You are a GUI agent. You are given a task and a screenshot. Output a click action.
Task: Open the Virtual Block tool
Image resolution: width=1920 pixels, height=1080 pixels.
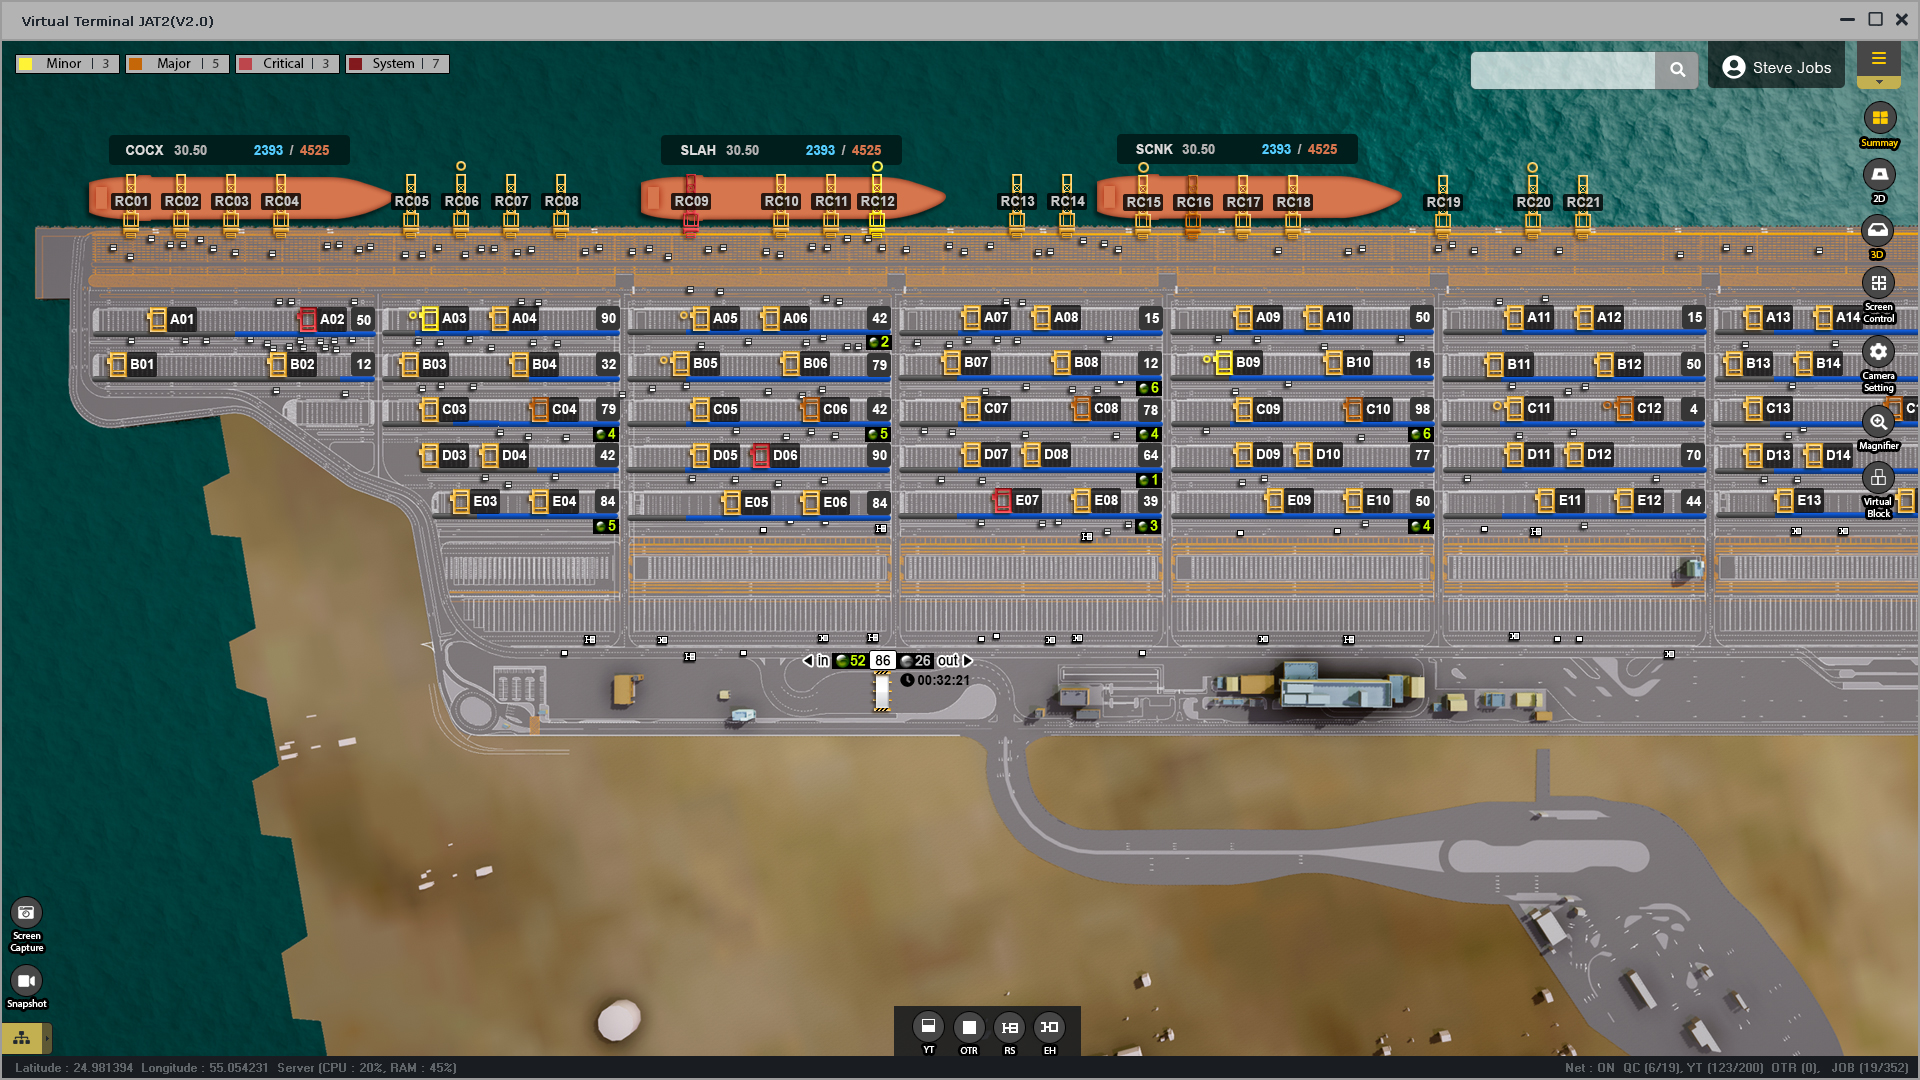(x=1878, y=478)
